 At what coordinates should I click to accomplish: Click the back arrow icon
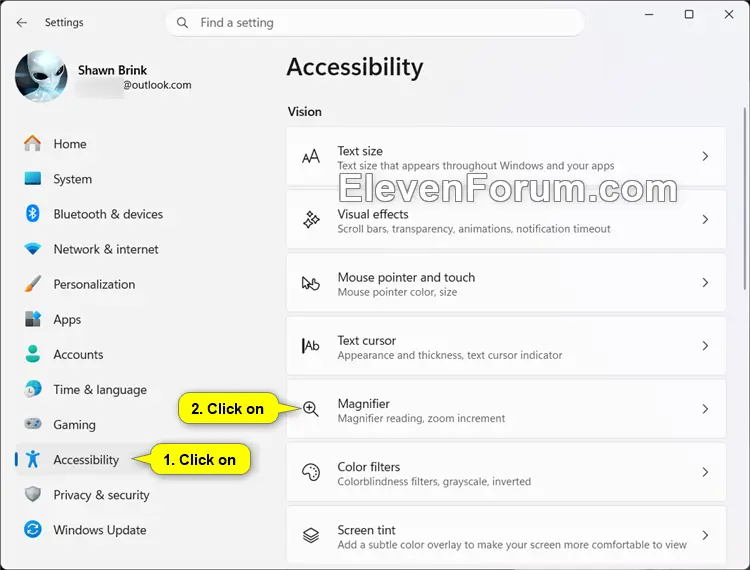[x=22, y=22]
